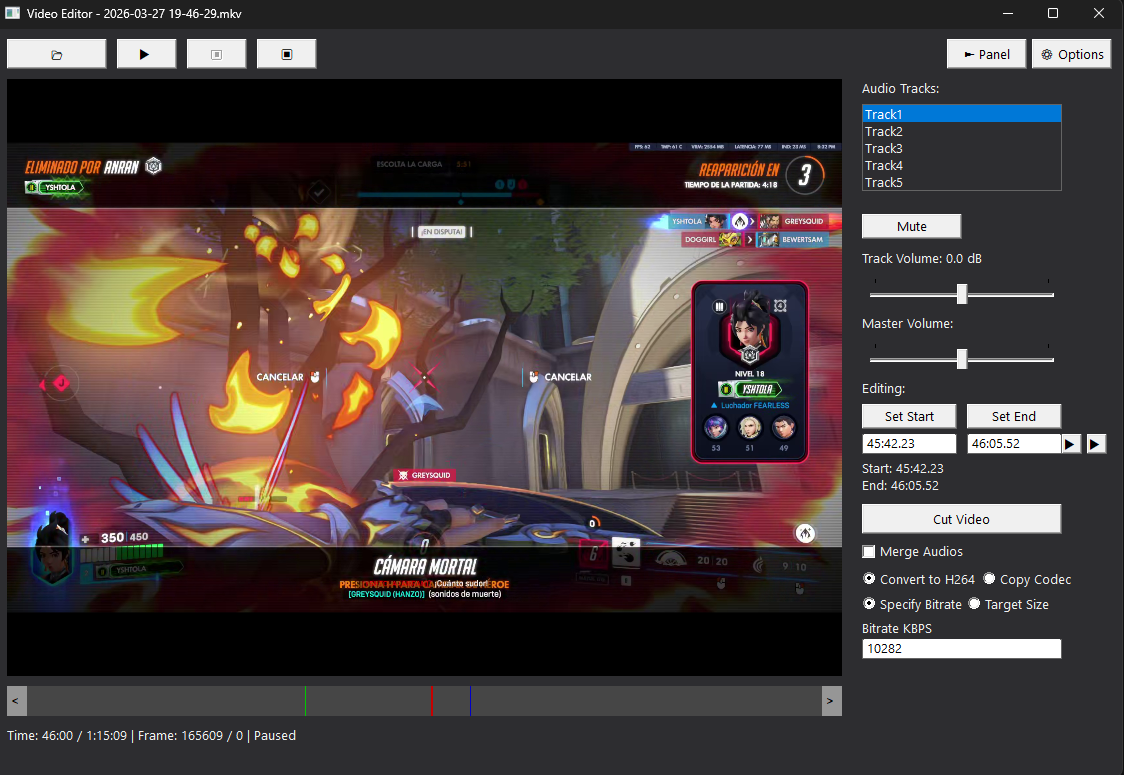1124x775 pixels.
Task: Click the End: 46:05.52 label
Action: point(900,485)
